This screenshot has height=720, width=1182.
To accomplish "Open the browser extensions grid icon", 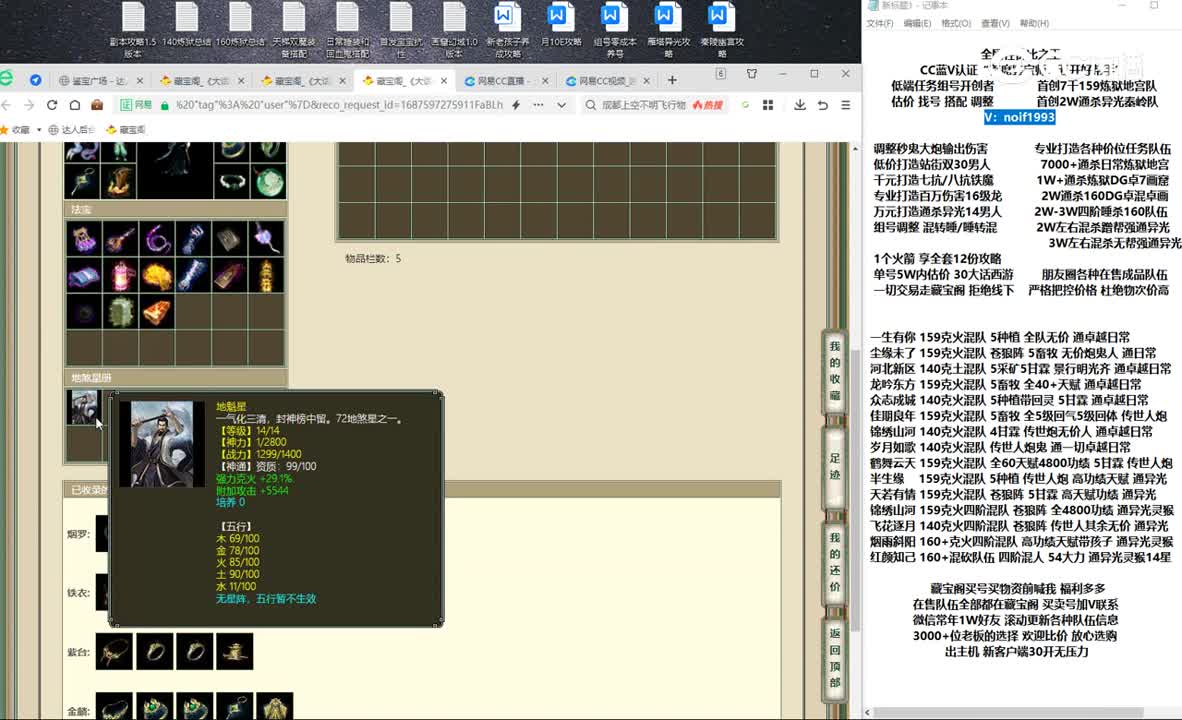I will (768, 105).
